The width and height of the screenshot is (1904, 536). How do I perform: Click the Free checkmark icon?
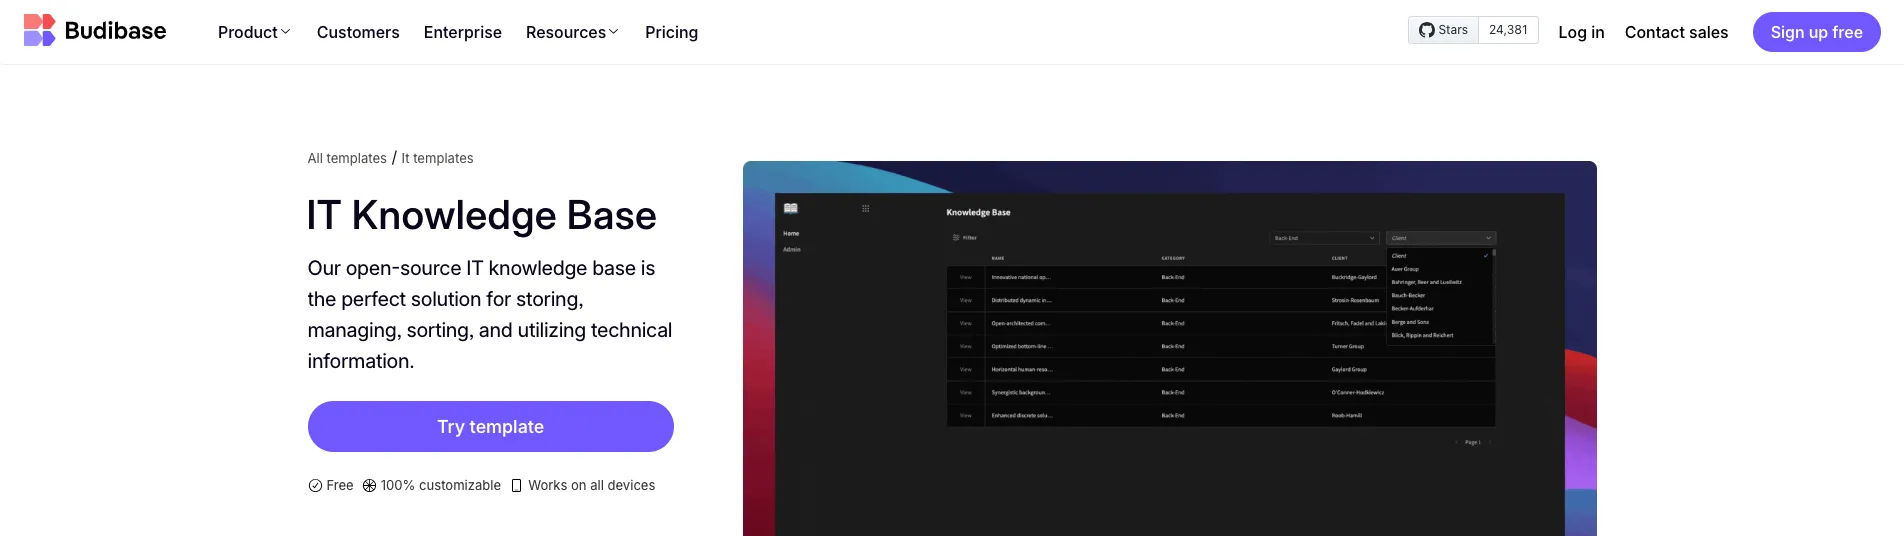point(315,485)
